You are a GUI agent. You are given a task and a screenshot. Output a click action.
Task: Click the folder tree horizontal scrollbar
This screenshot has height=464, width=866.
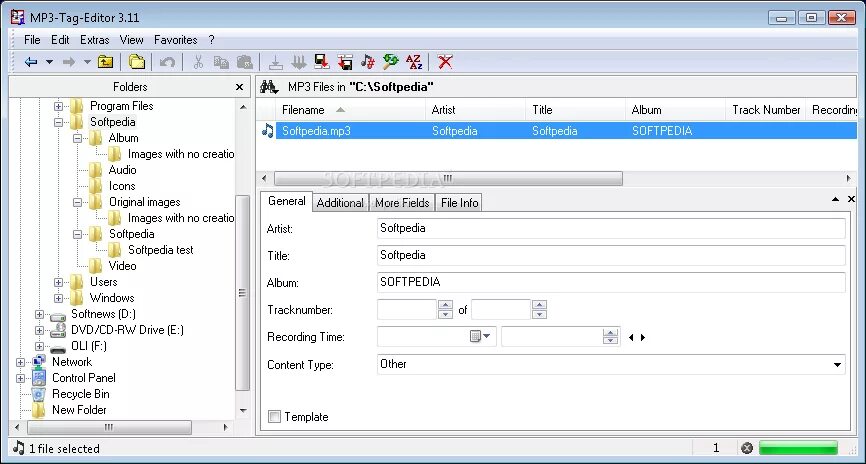[109, 427]
